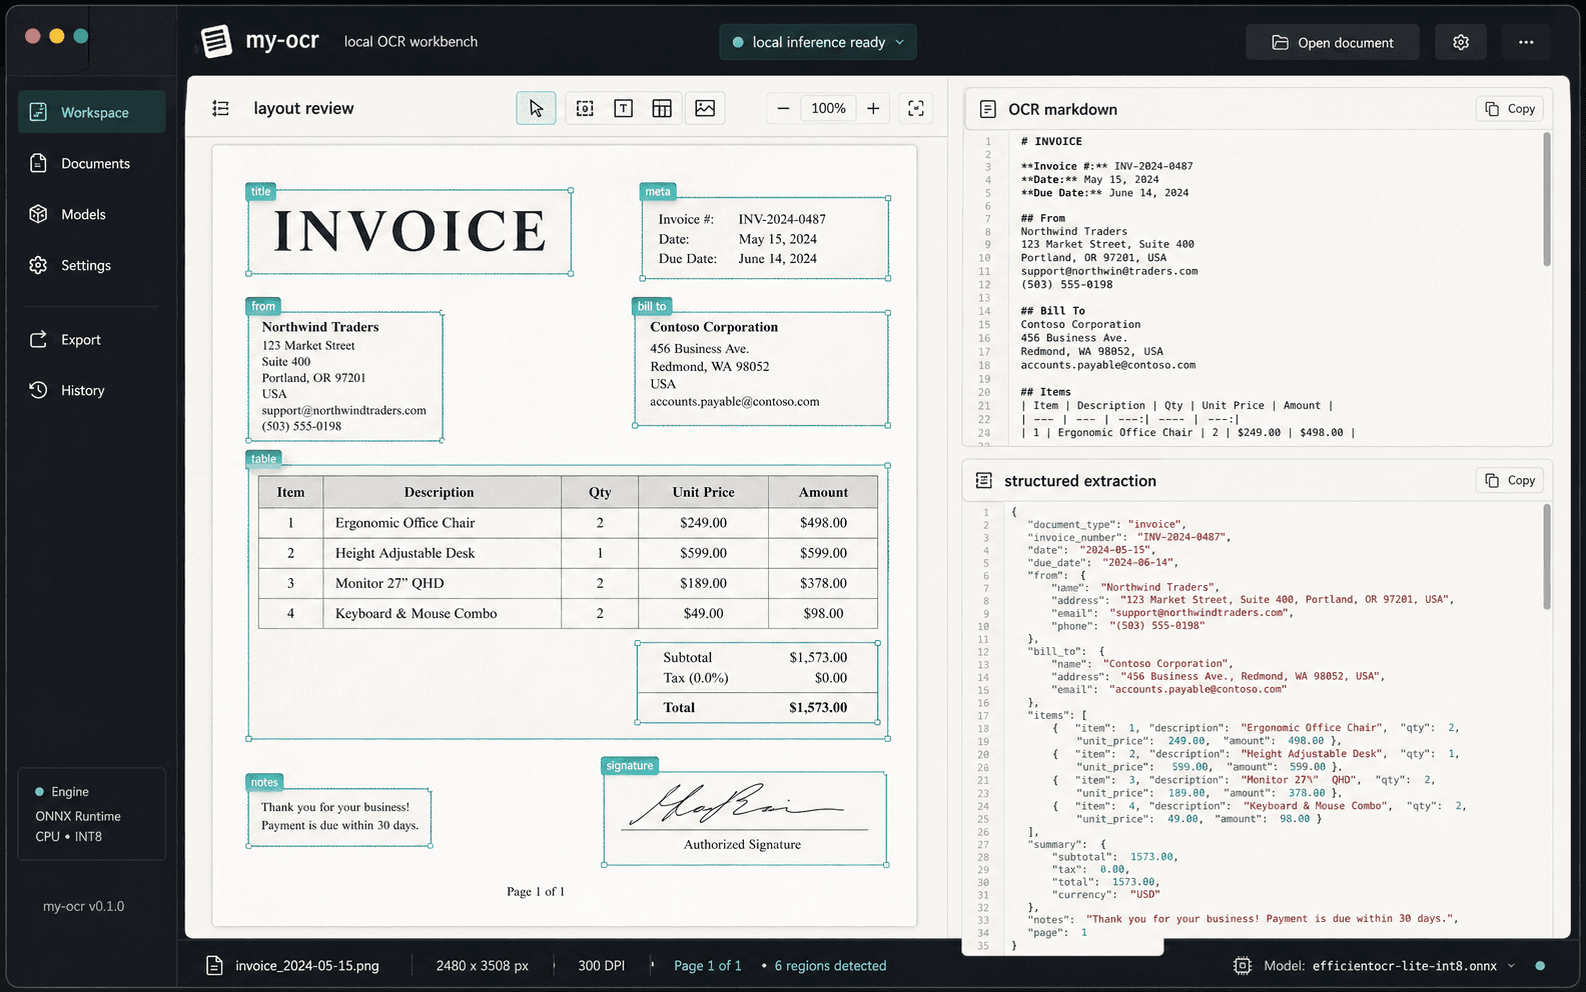This screenshot has height=992, width=1586.
Task: Go to the Documents section
Action: click(95, 163)
